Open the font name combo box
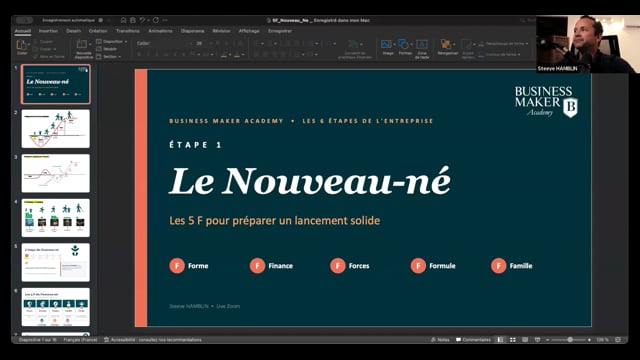This screenshot has width=640, height=360. [x=164, y=43]
